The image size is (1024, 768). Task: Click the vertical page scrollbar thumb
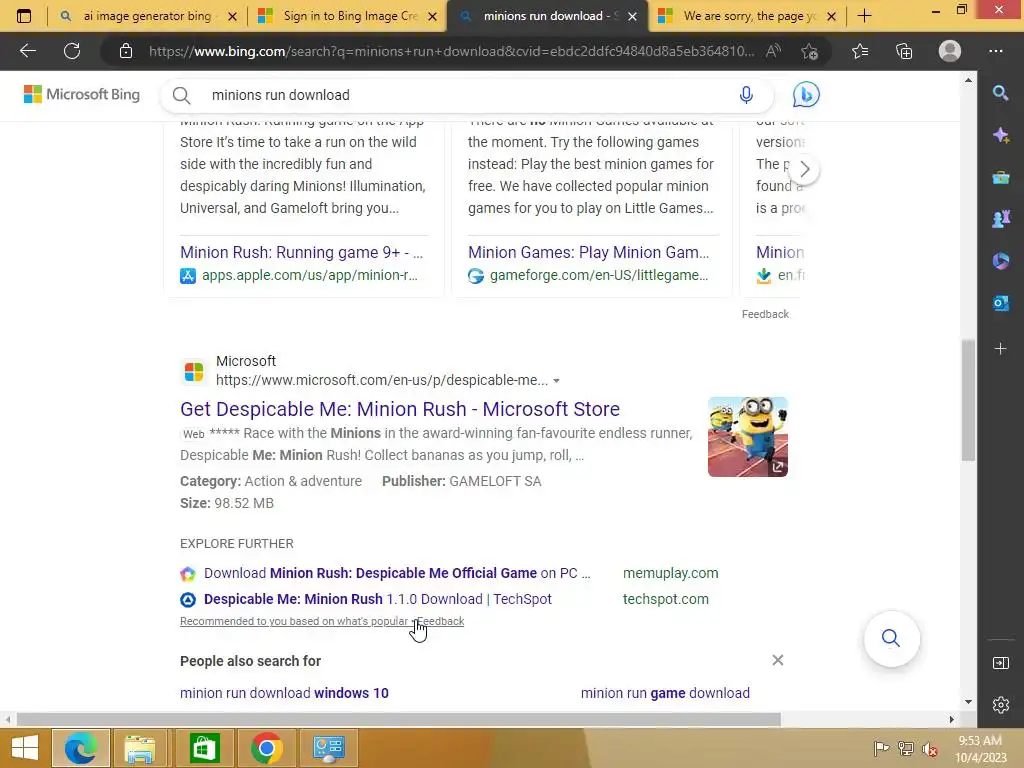tap(968, 400)
